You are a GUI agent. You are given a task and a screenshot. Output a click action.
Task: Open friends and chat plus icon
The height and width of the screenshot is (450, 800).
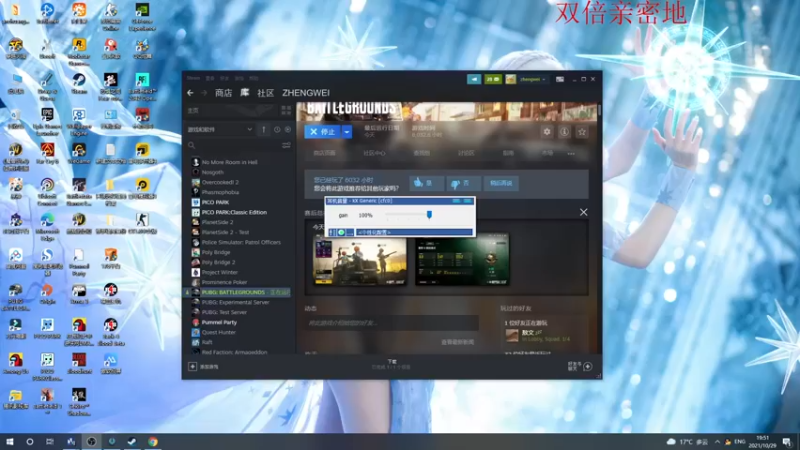click(x=588, y=366)
